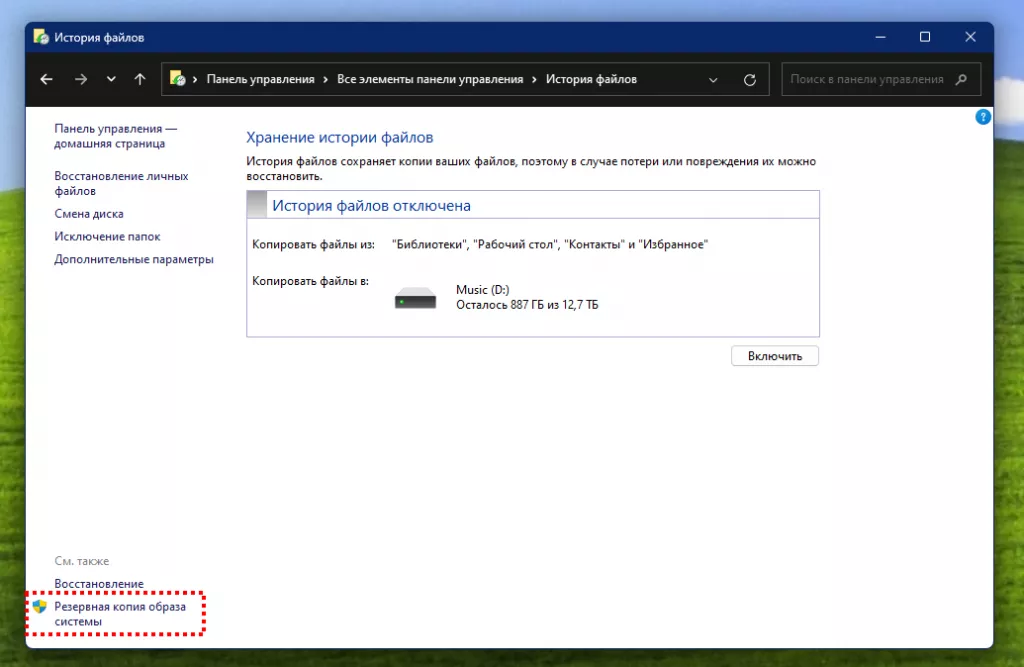Click the Восстановление link under См. также
Screen dimensions: 1024x667
pos(99,584)
